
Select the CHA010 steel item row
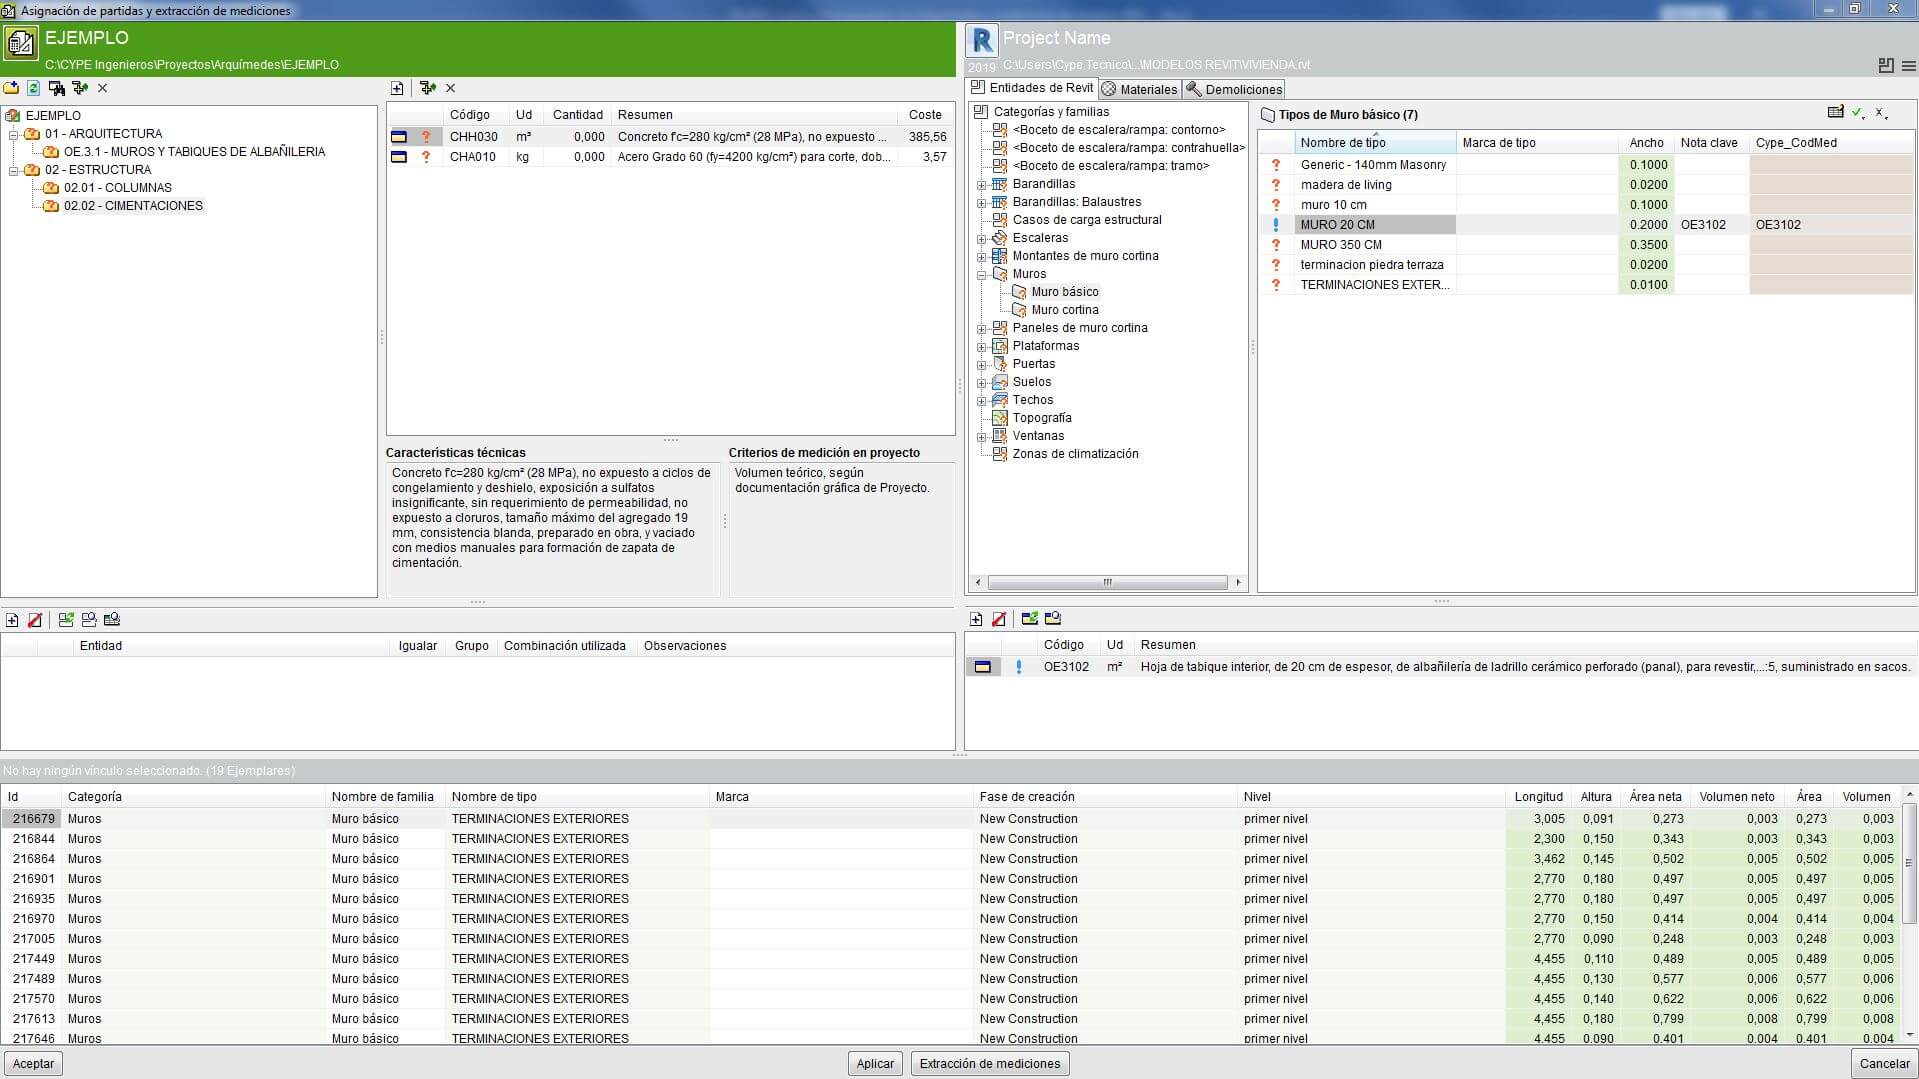tap(669, 157)
